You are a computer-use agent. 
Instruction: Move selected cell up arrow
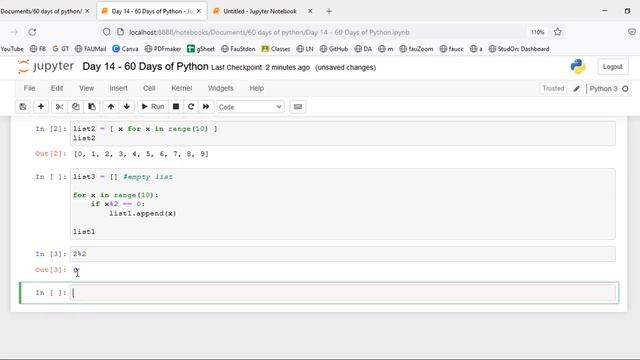[x=111, y=107]
